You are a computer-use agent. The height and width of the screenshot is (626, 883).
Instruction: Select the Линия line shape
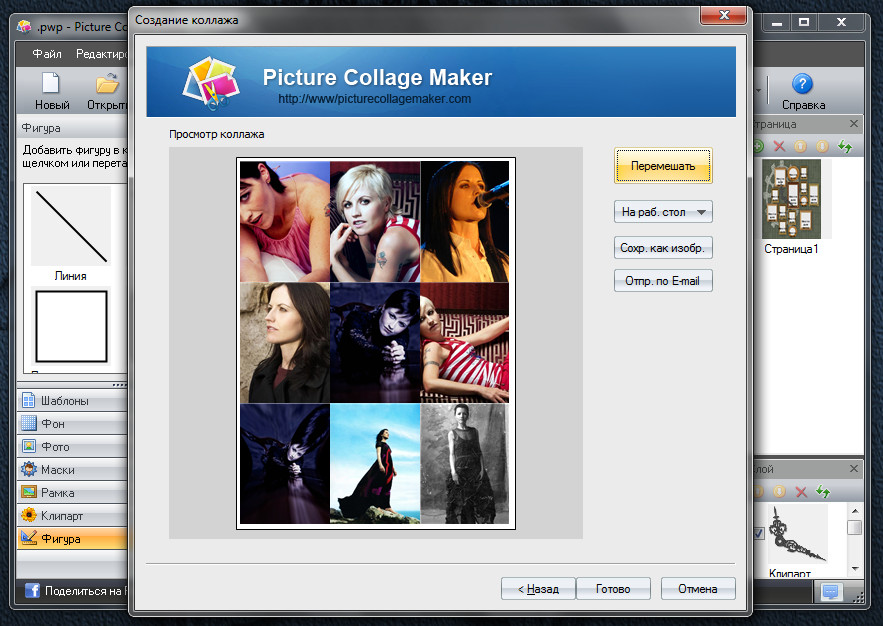coord(71,226)
